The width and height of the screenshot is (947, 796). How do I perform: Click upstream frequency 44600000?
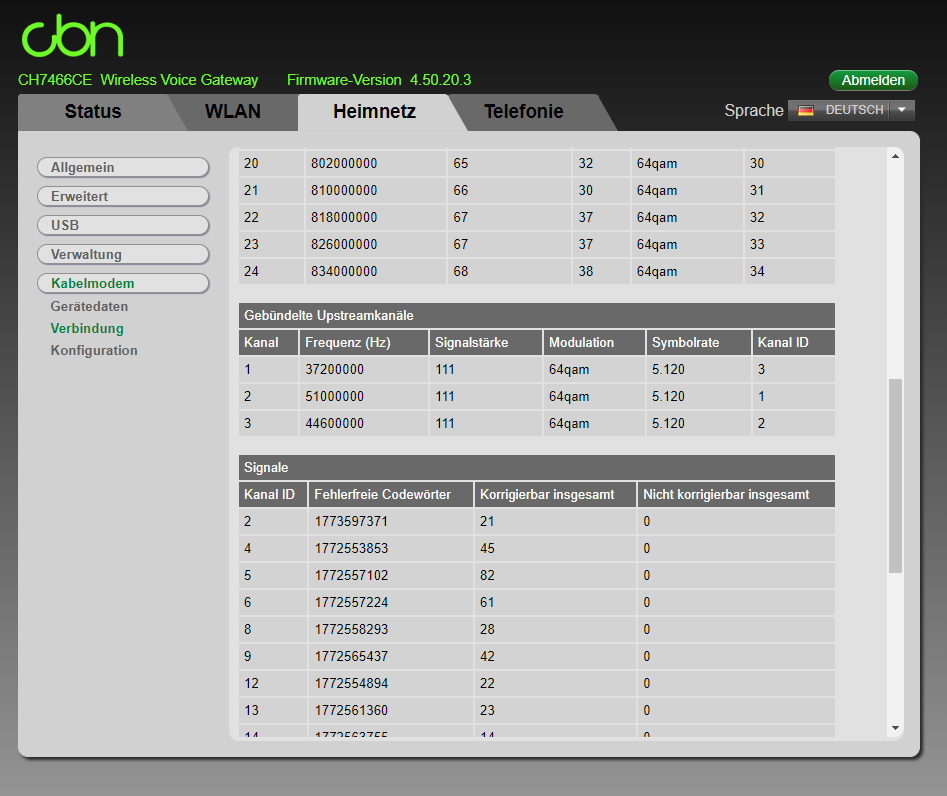pyautogui.click(x=335, y=423)
